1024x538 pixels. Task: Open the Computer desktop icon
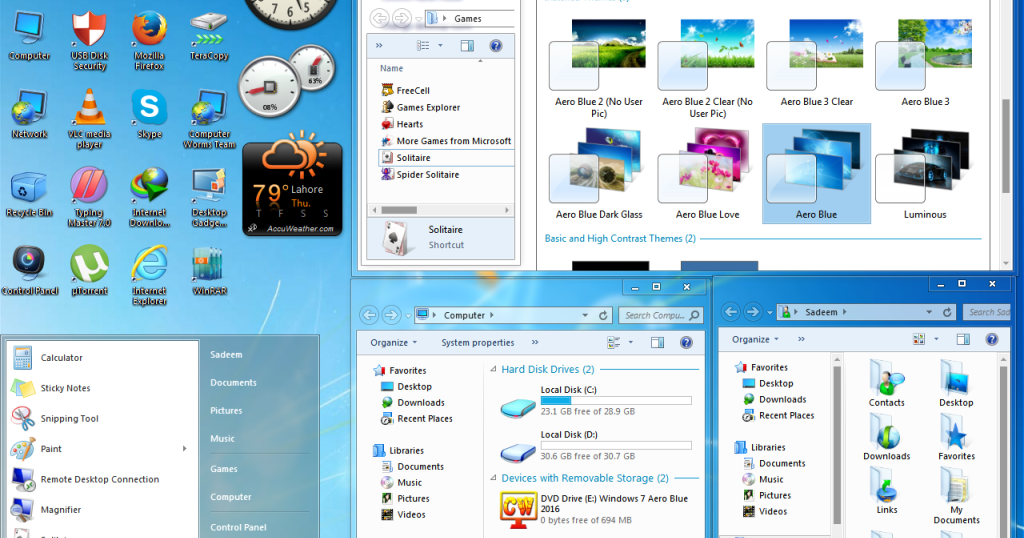29,37
